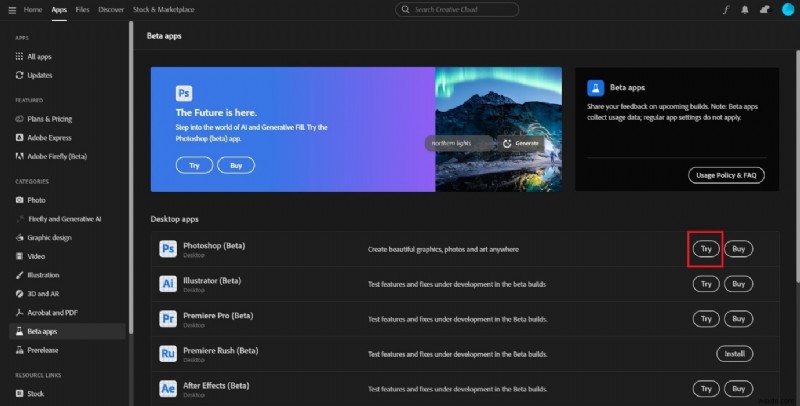Viewport: 800px width, 406px height.
Task: Click the Premiere Pro (Beta) Pr app icon
Action: tap(168, 319)
